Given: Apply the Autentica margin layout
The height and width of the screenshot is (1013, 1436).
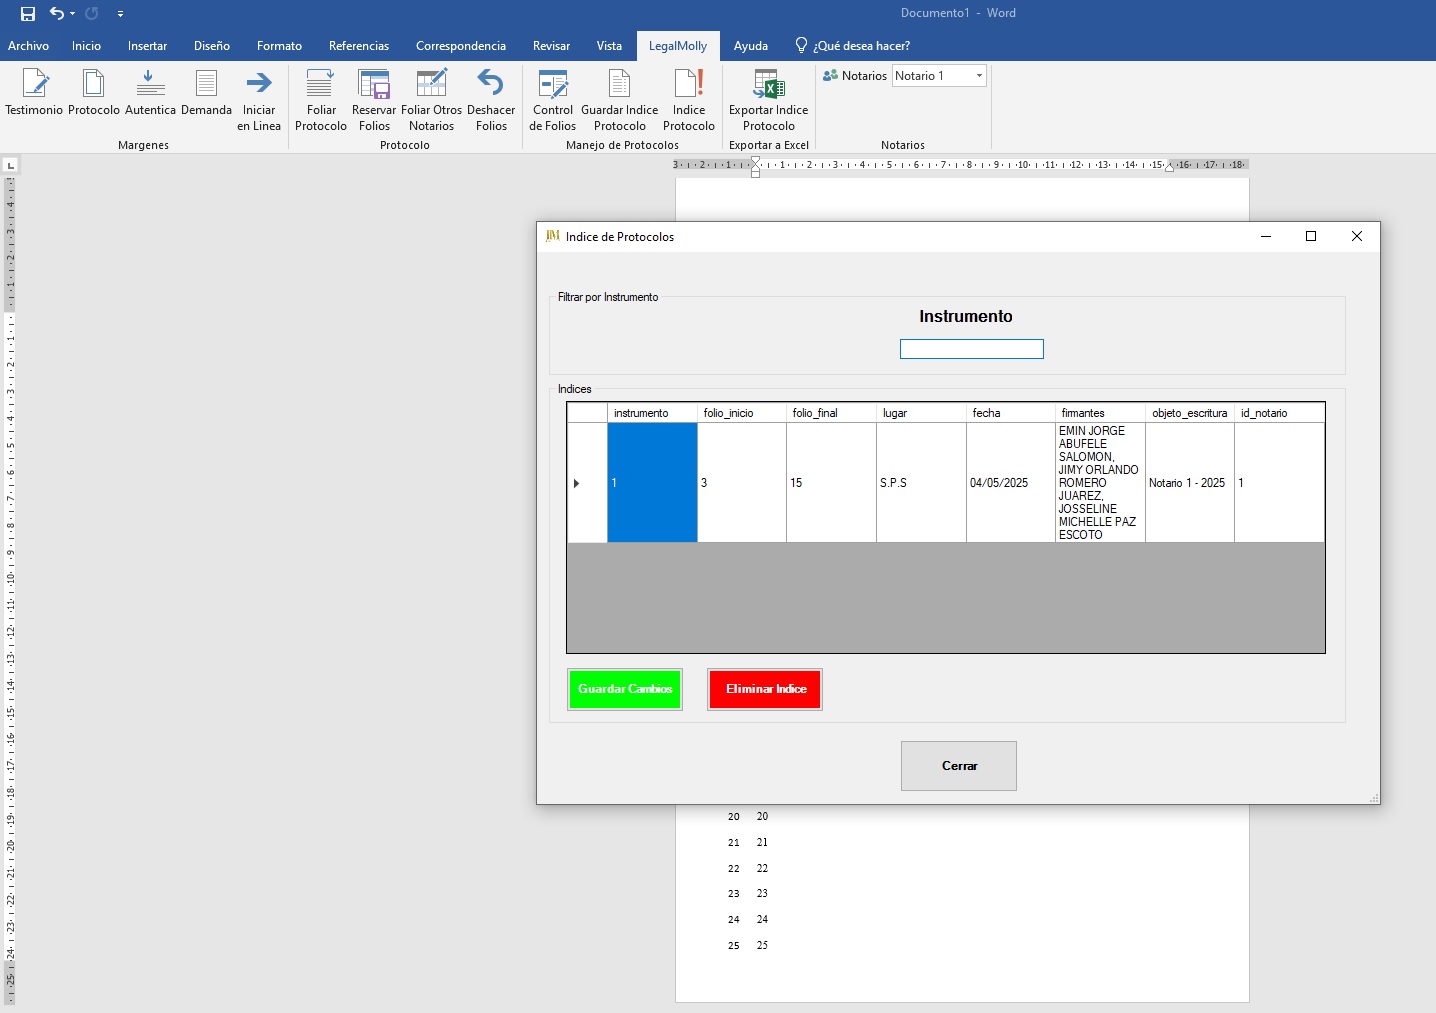Looking at the screenshot, I should (x=150, y=84).
